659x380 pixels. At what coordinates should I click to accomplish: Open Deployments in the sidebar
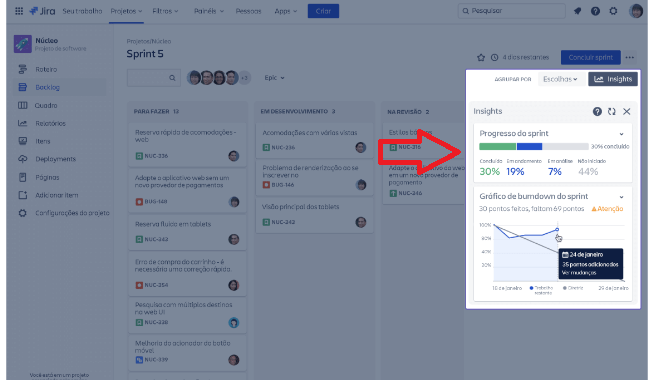click(55, 159)
